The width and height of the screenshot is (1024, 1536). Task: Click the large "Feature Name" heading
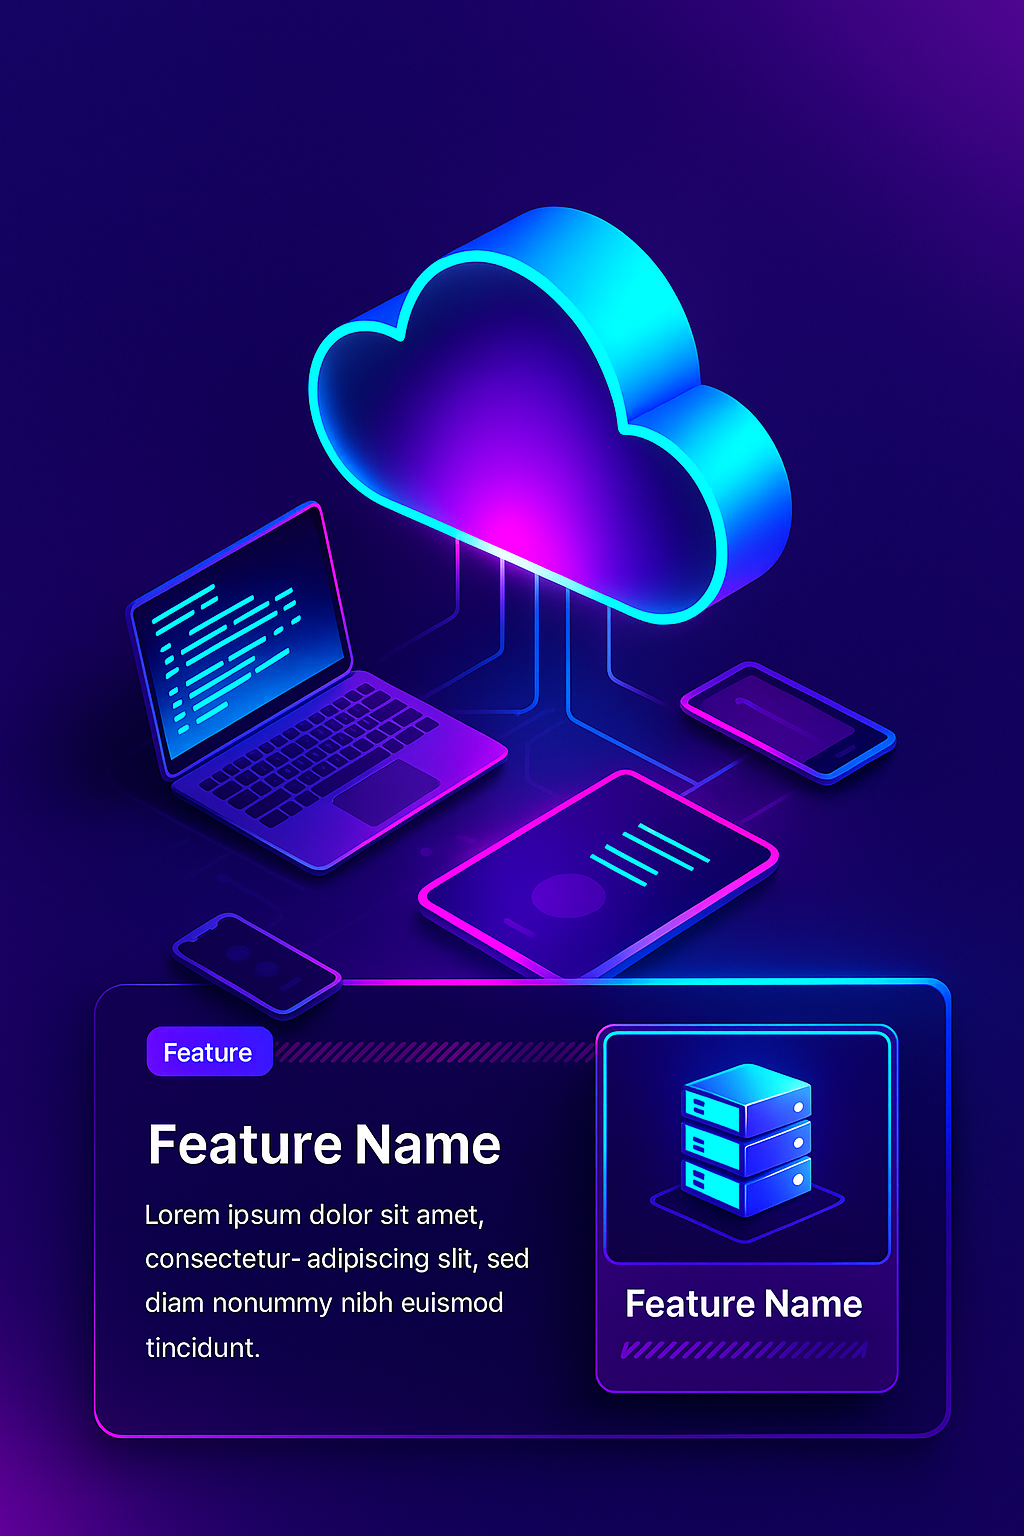pos(324,1145)
